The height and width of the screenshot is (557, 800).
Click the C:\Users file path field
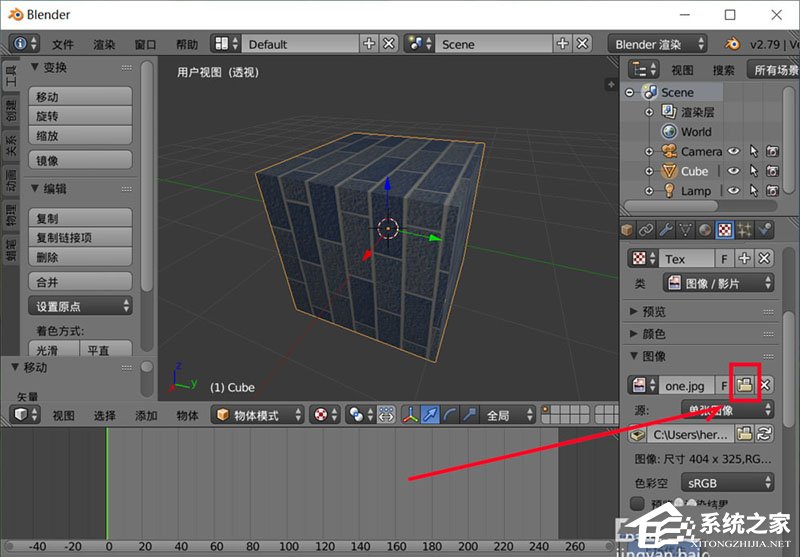690,434
